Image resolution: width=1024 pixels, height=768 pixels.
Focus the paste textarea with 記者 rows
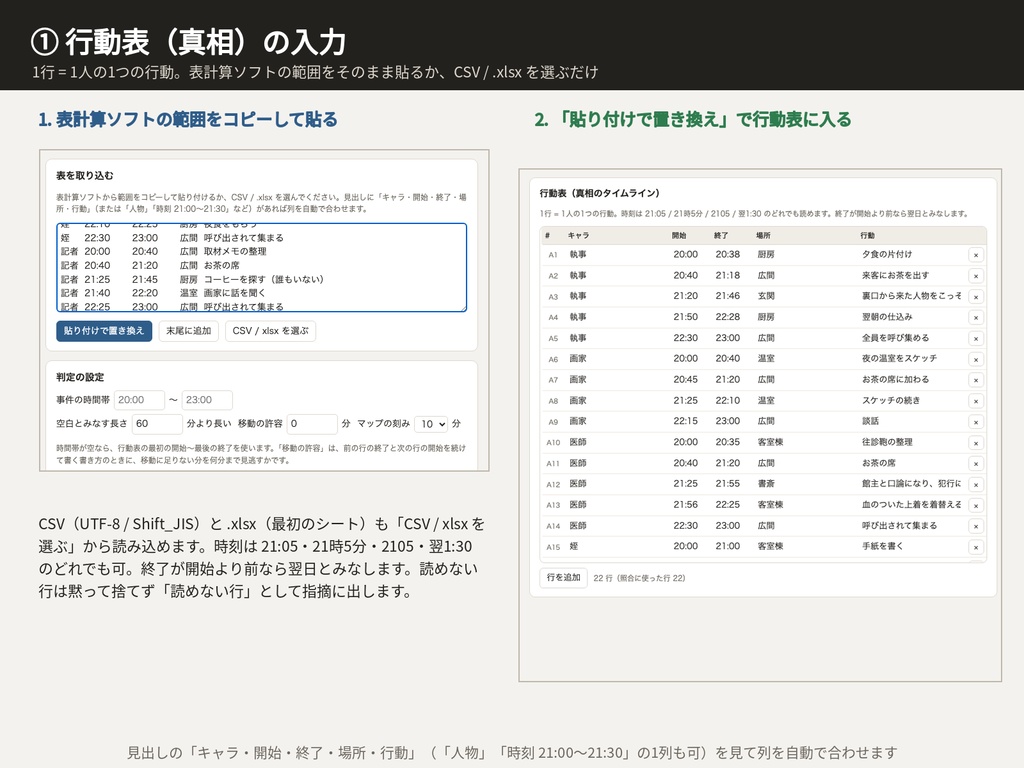coord(261,267)
